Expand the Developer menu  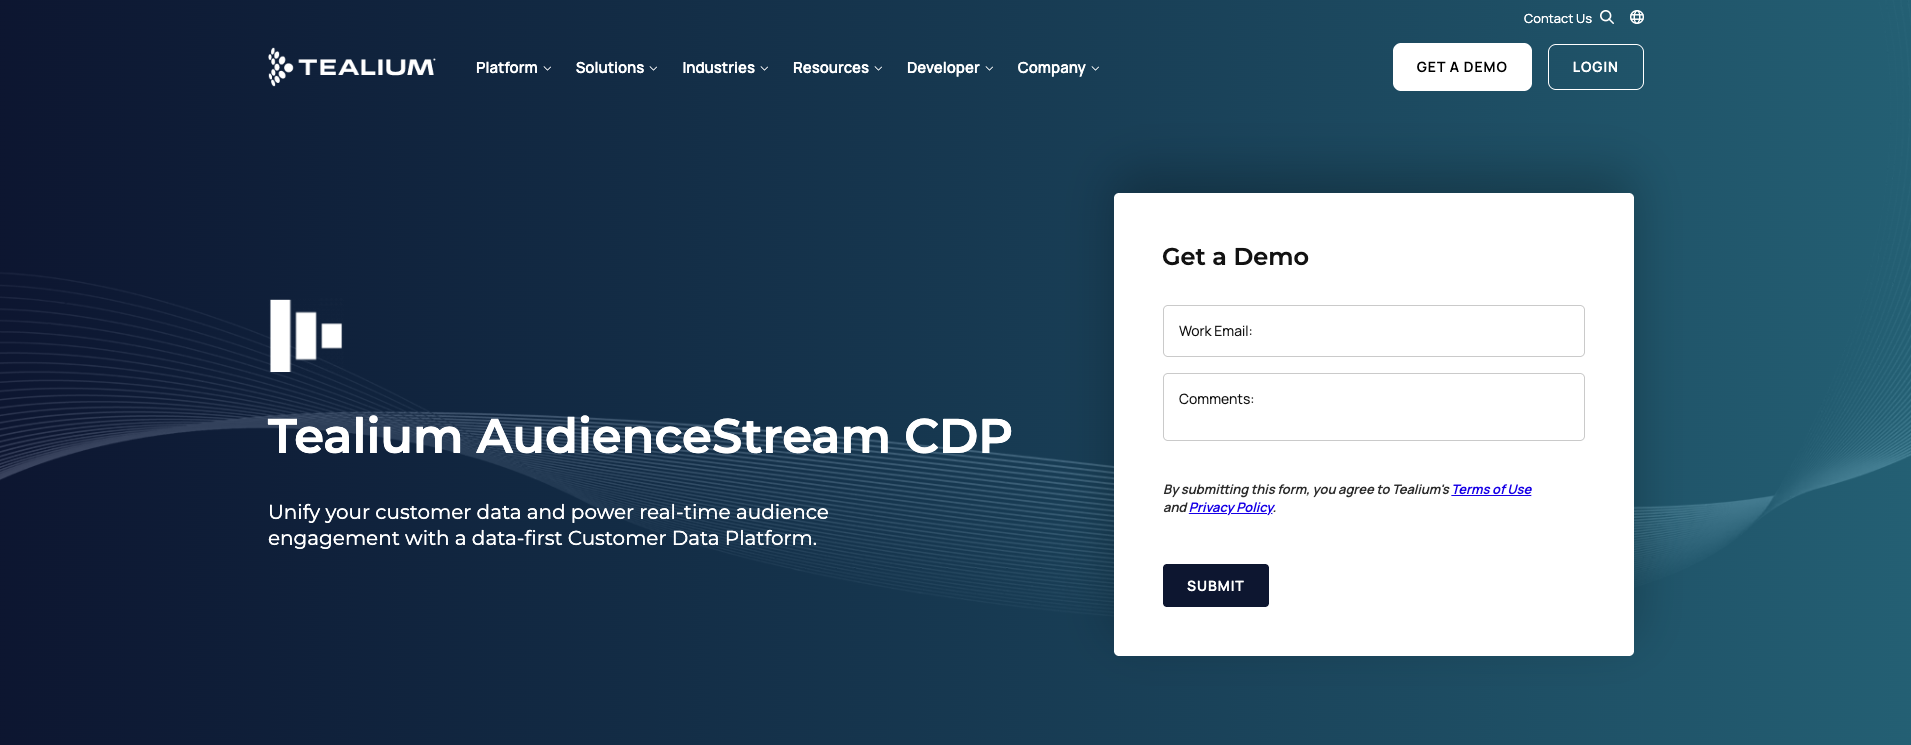(x=950, y=68)
